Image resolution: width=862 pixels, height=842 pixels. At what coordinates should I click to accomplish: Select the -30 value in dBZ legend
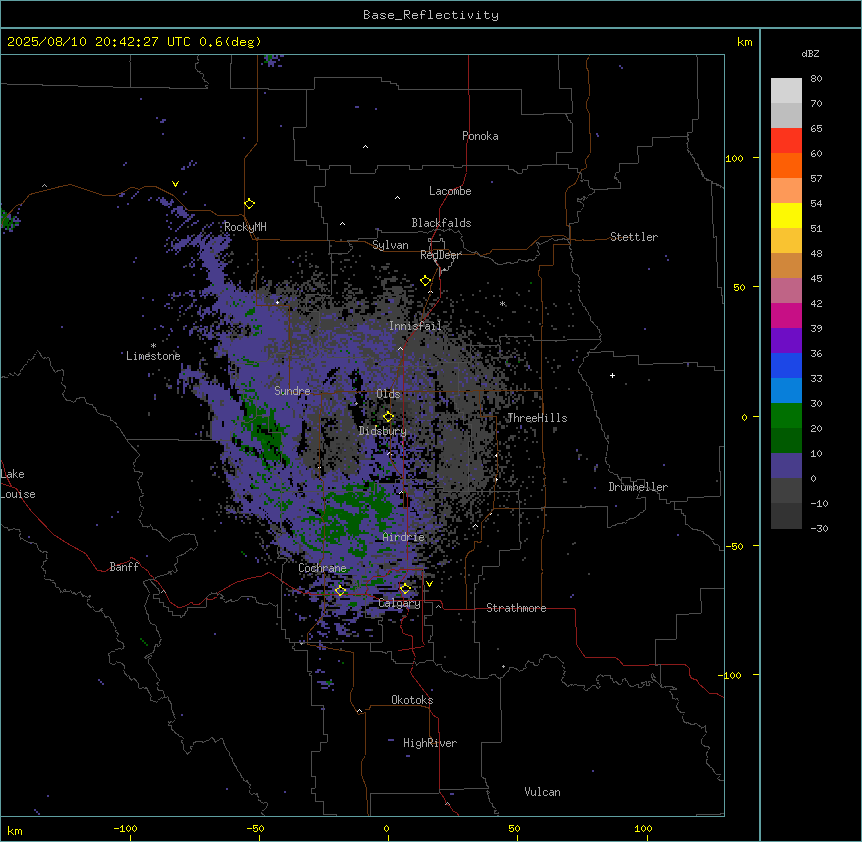819,528
